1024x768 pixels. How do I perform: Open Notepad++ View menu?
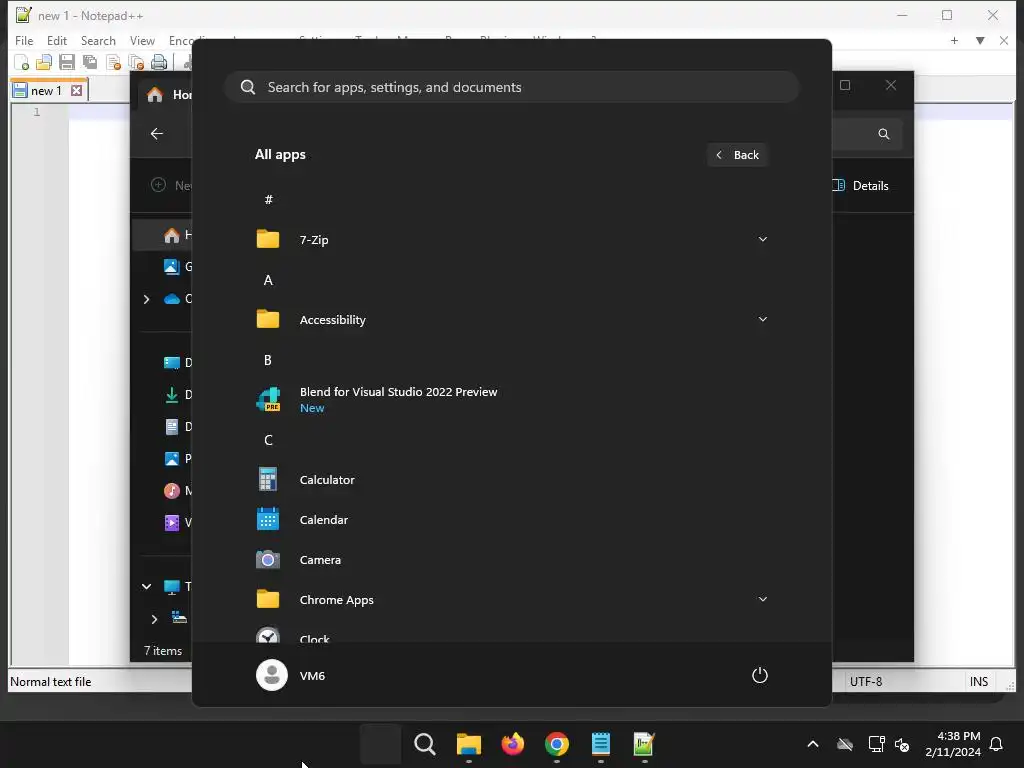tap(142, 40)
